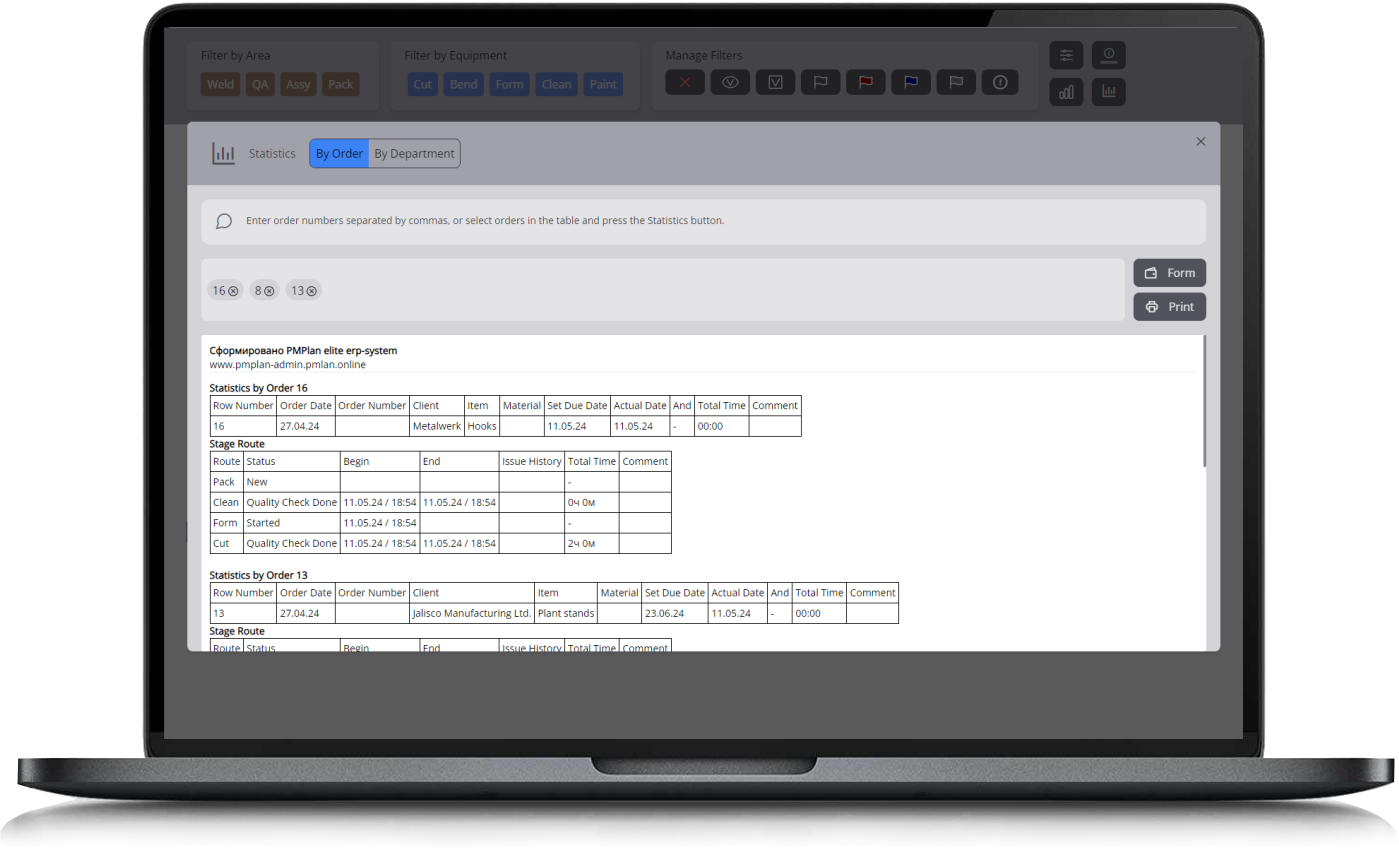Viewport: 1399px width, 852px height.
Task: Select the By Order tab
Action: [339, 153]
